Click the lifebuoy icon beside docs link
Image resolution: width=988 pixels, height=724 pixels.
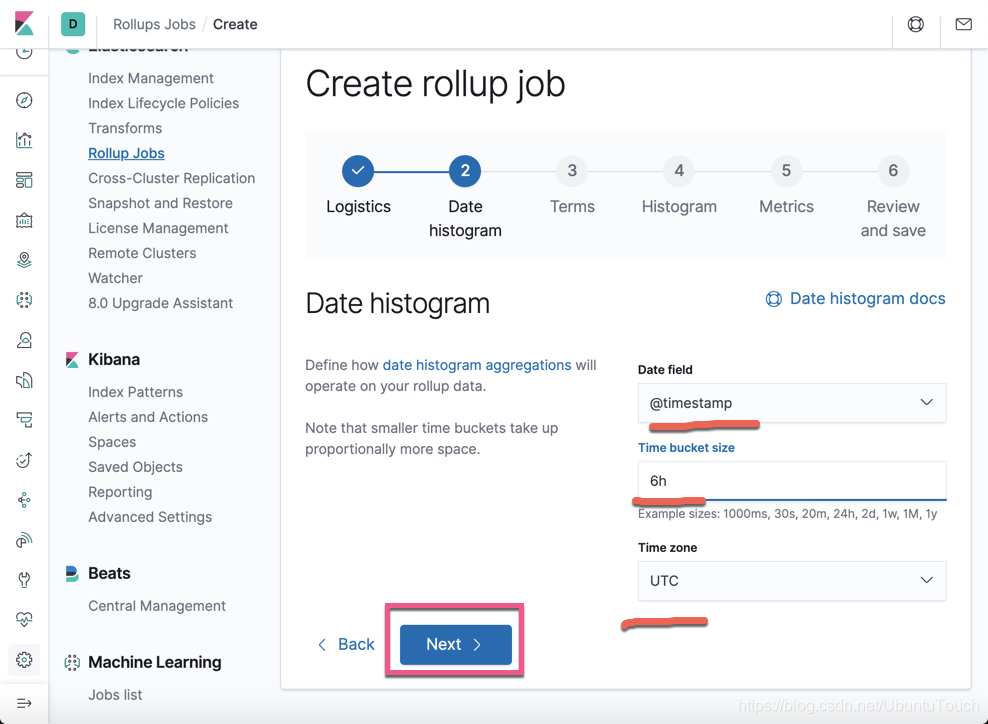(x=774, y=299)
